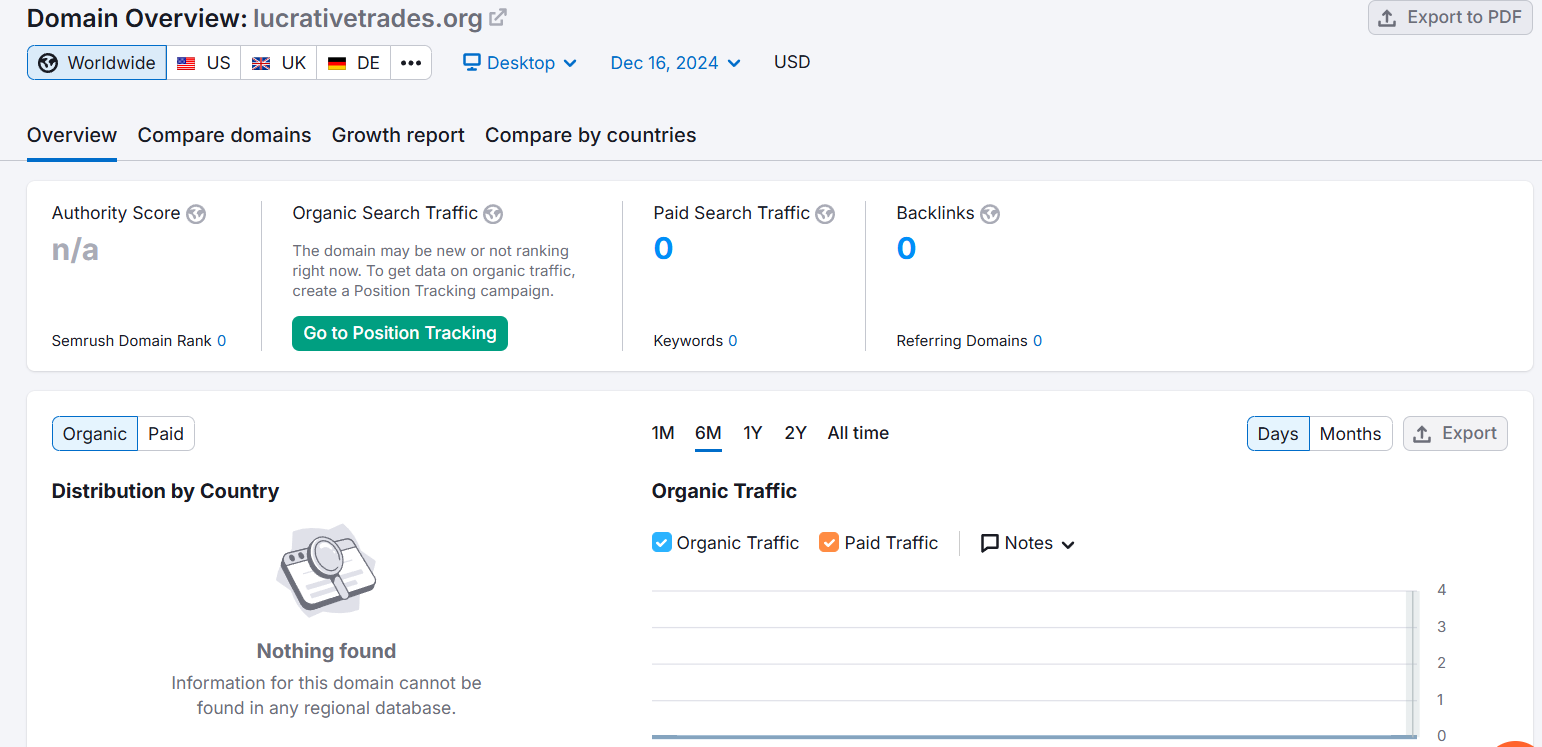Click globe icon next to Authority Score
This screenshot has width=1542, height=747.
coord(196,214)
